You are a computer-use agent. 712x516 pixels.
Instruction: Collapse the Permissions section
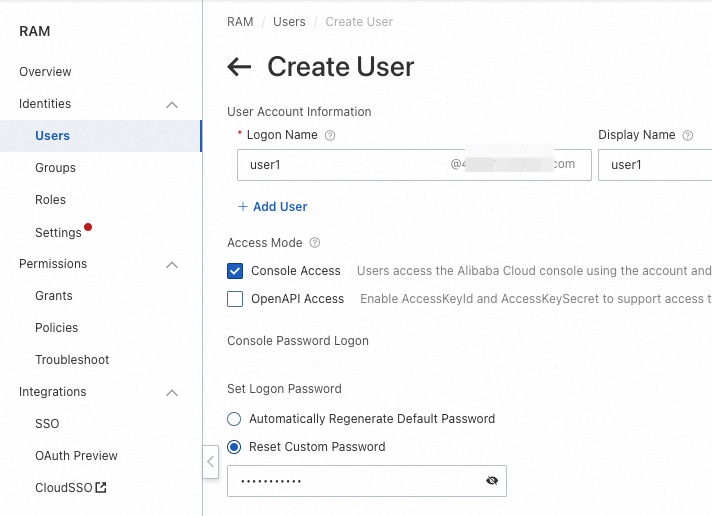tap(172, 264)
